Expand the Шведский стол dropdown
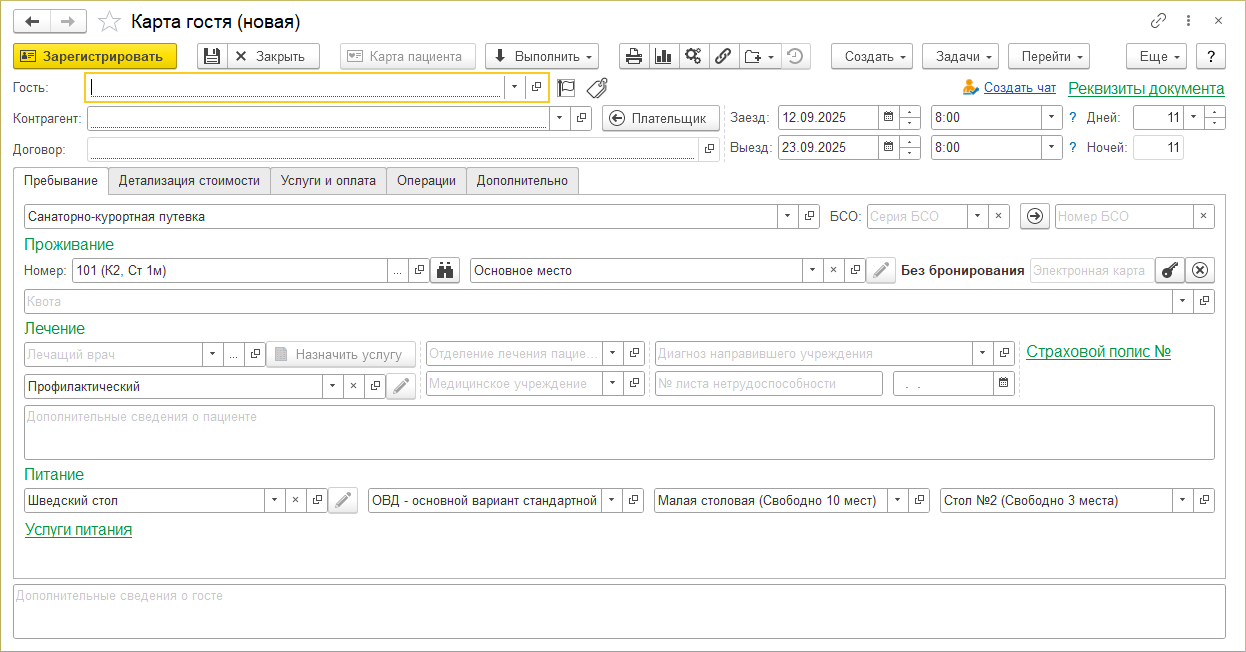1246x652 pixels. click(x=274, y=500)
